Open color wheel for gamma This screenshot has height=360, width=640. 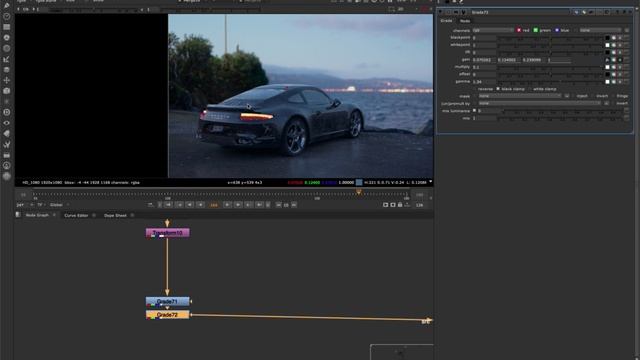[x=613, y=82]
